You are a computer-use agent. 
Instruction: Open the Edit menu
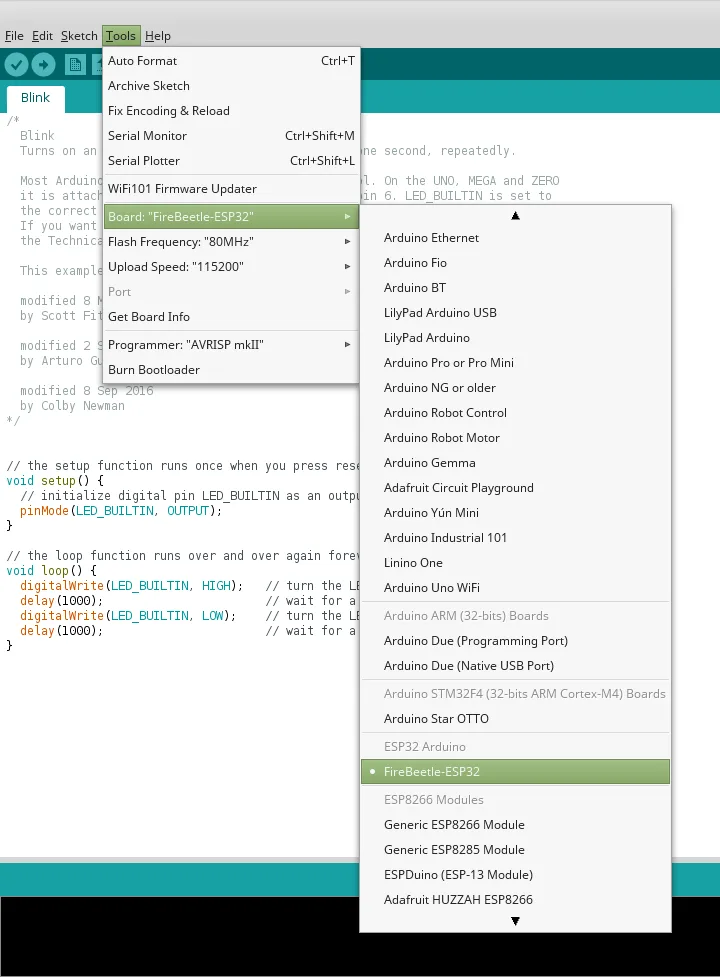pyautogui.click(x=42, y=36)
